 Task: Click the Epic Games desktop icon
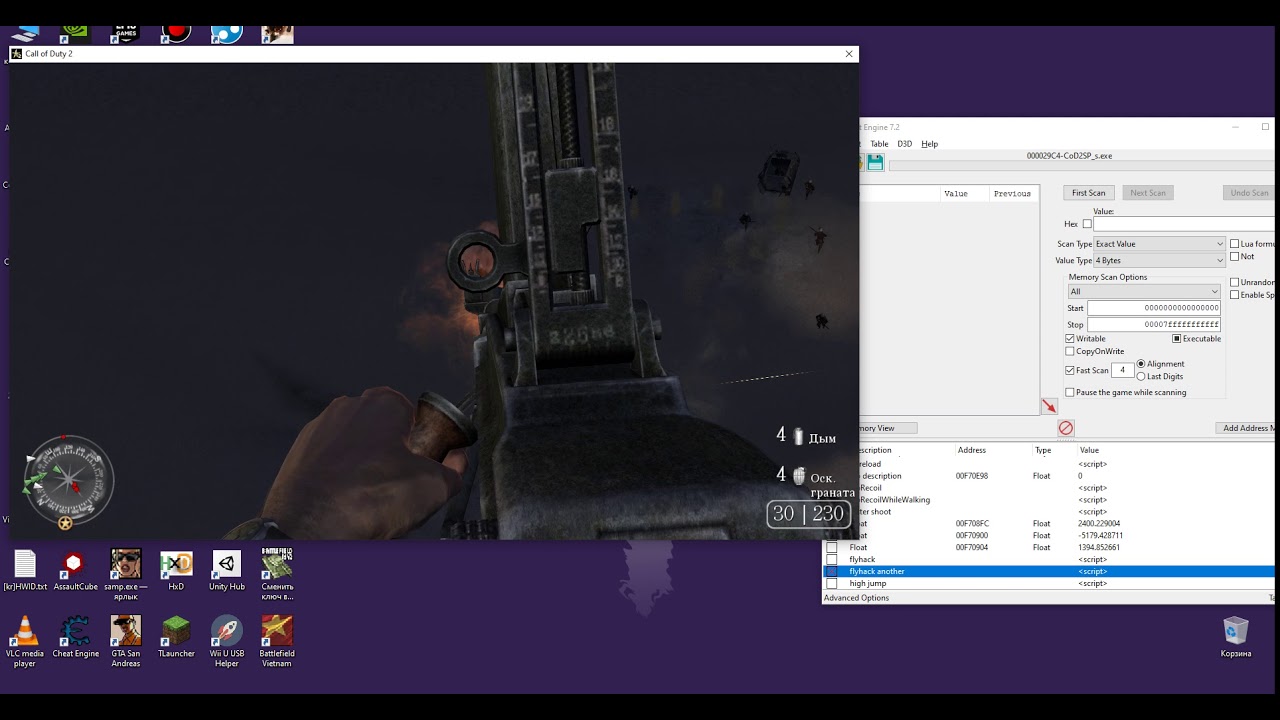(x=126, y=34)
